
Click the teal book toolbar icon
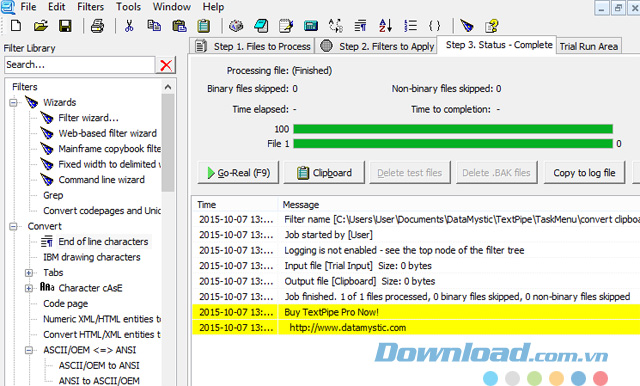pos(261,26)
